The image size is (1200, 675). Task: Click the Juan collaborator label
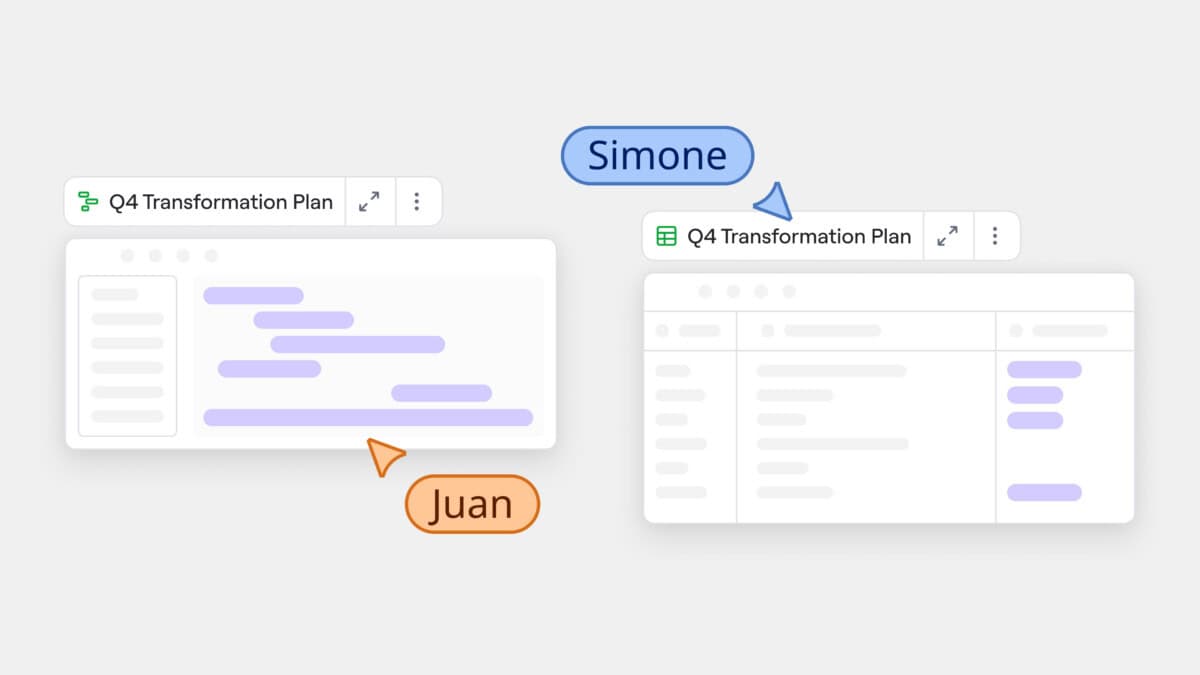pos(472,504)
